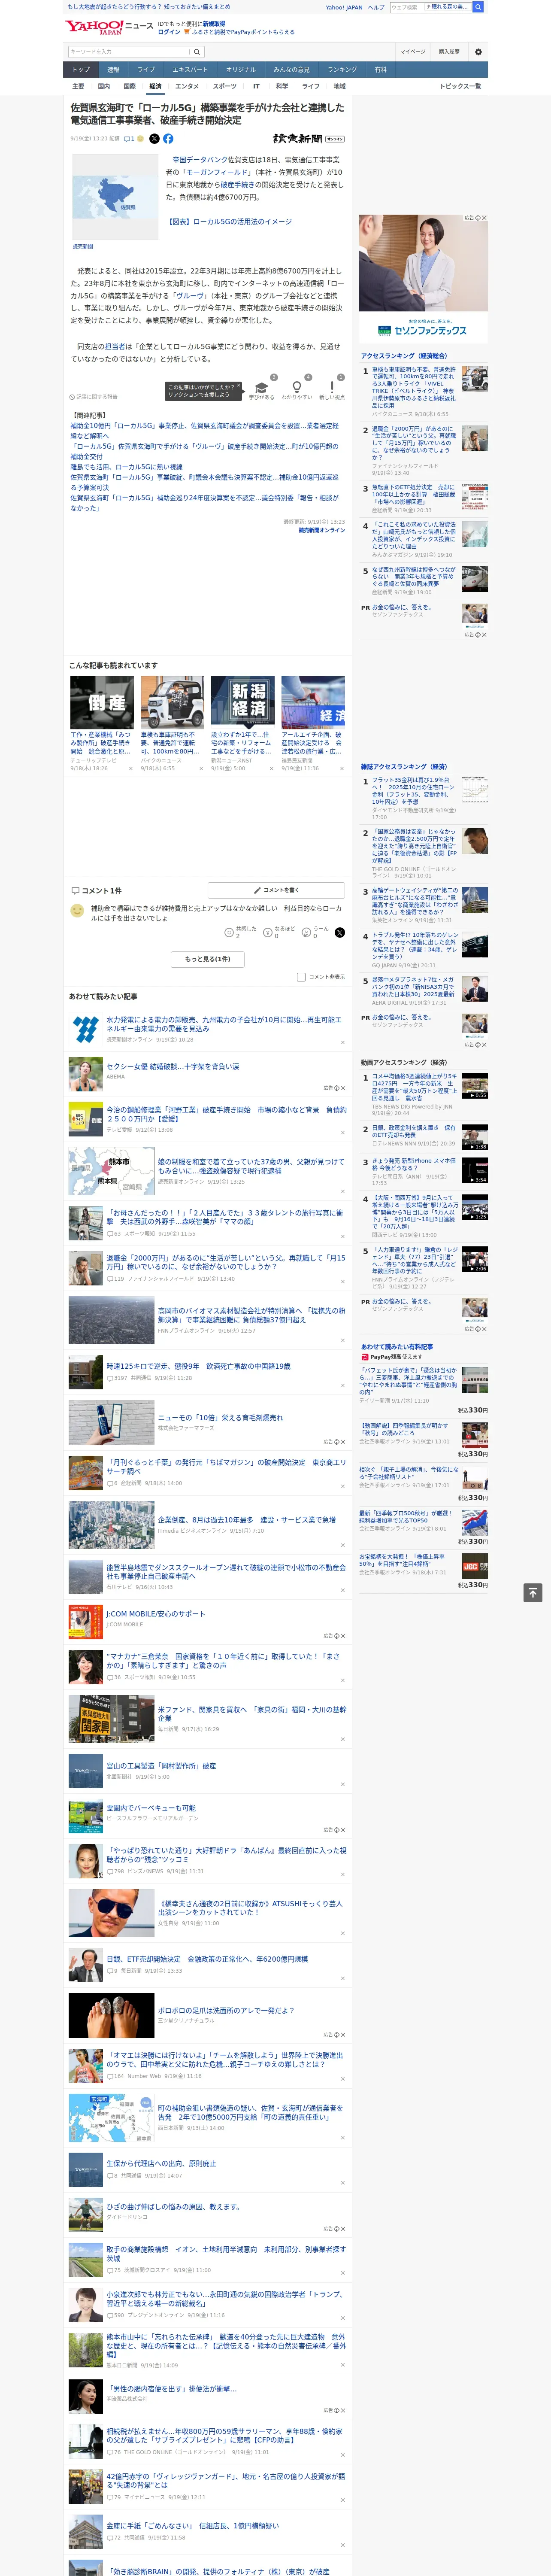The height and width of the screenshot is (2576, 551).
Task: Share the comment to X
Action: pyautogui.click(x=339, y=932)
